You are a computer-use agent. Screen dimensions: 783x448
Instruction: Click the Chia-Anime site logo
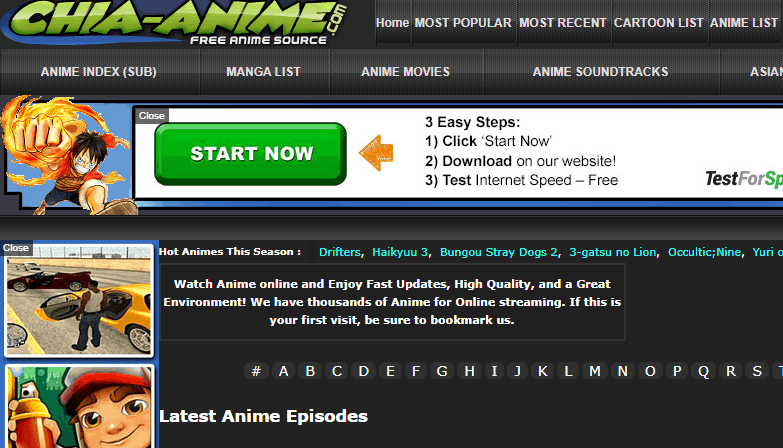tap(175, 22)
